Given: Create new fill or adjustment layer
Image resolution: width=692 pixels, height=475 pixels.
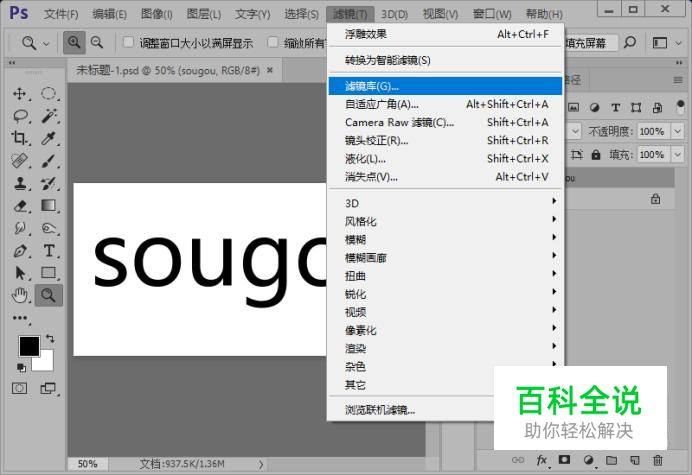Looking at the screenshot, I should coord(588,460).
